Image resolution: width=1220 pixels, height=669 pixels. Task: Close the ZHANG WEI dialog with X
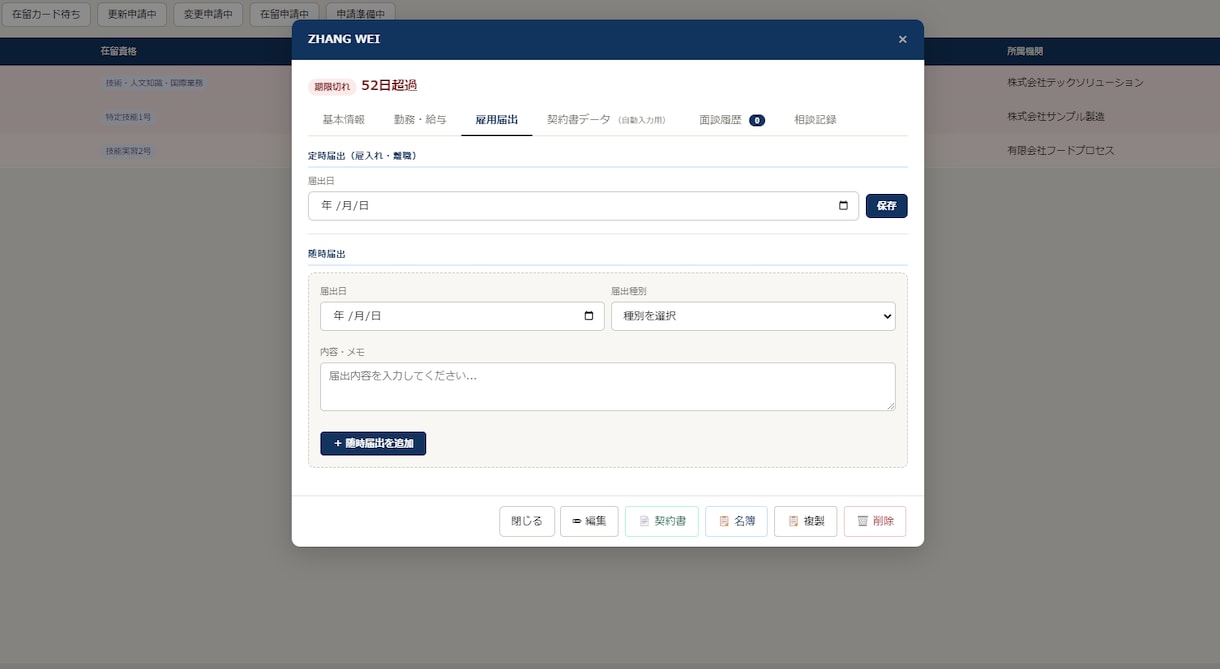click(x=902, y=40)
